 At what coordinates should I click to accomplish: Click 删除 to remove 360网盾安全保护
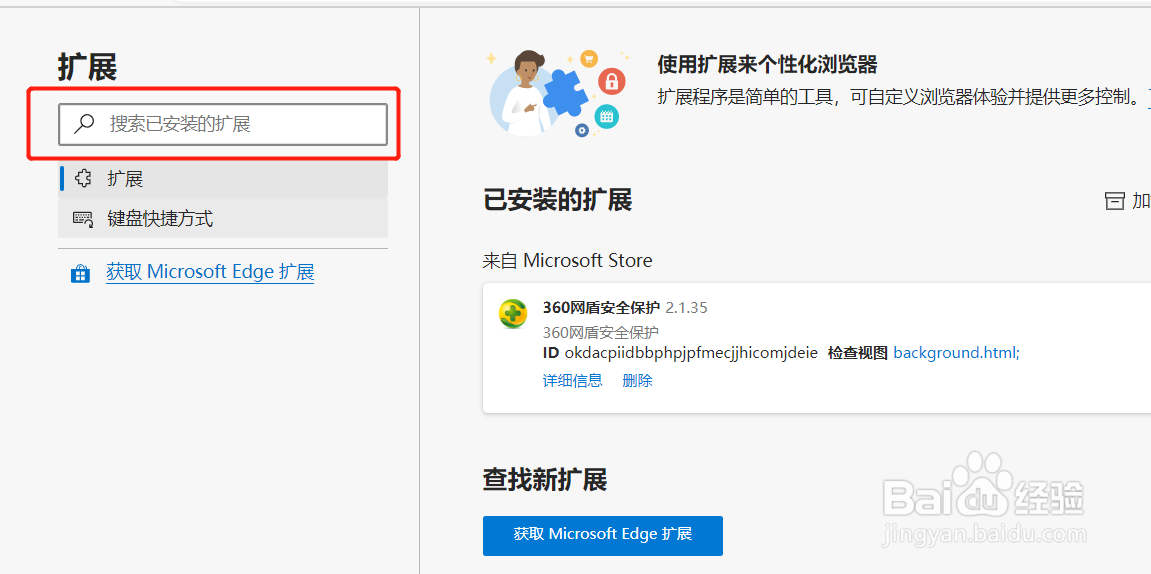[637, 380]
